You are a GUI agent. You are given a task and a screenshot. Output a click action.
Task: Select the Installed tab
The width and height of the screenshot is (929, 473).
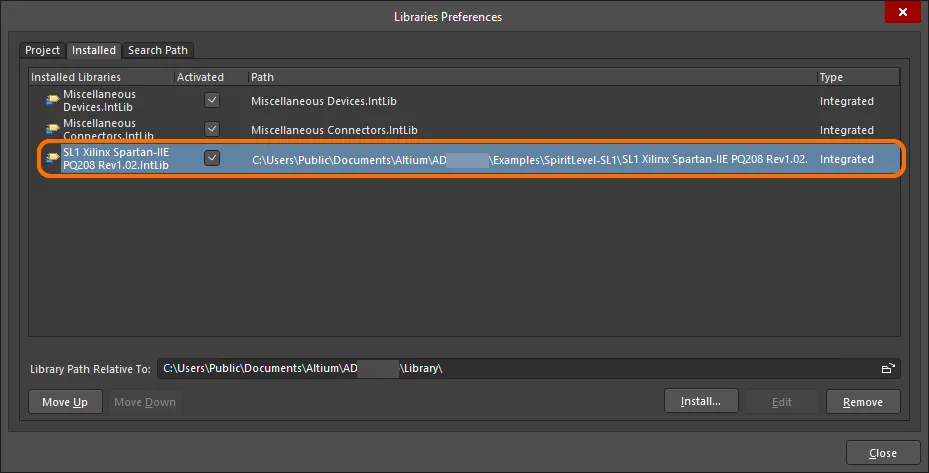click(x=94, y=50)
